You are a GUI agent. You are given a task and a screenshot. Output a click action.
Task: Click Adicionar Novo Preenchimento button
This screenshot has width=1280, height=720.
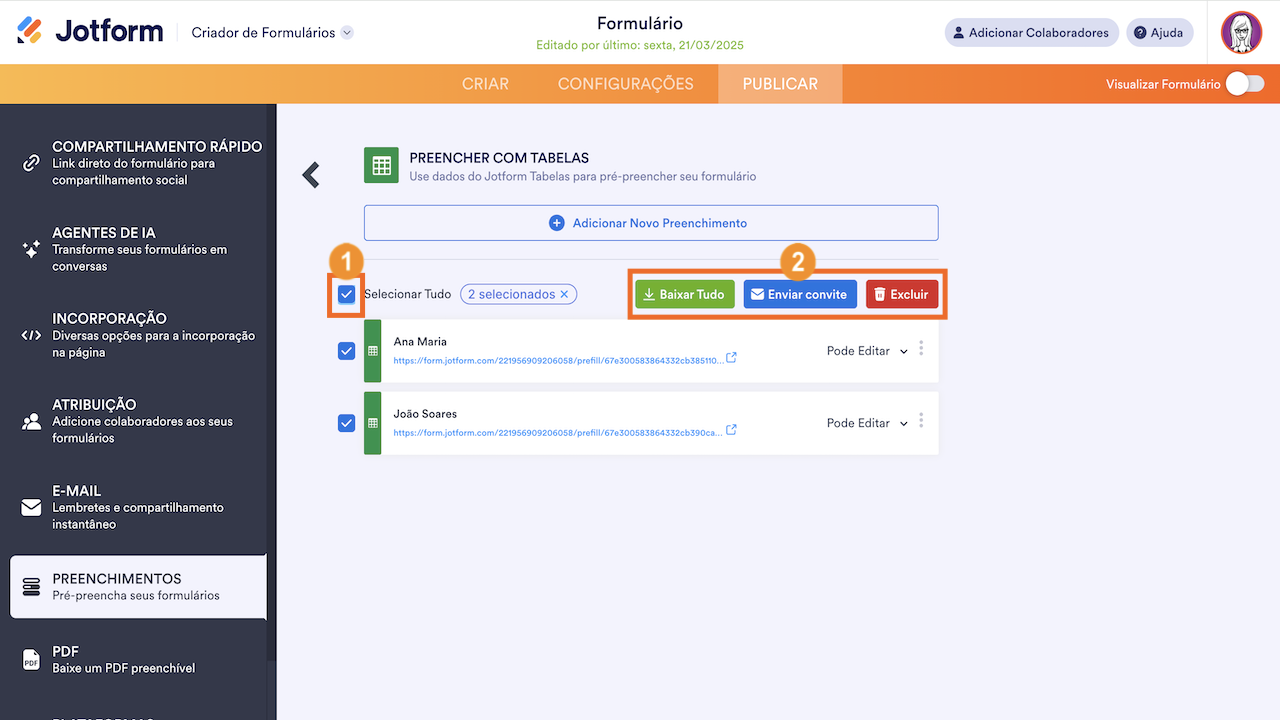pos(651,223)
